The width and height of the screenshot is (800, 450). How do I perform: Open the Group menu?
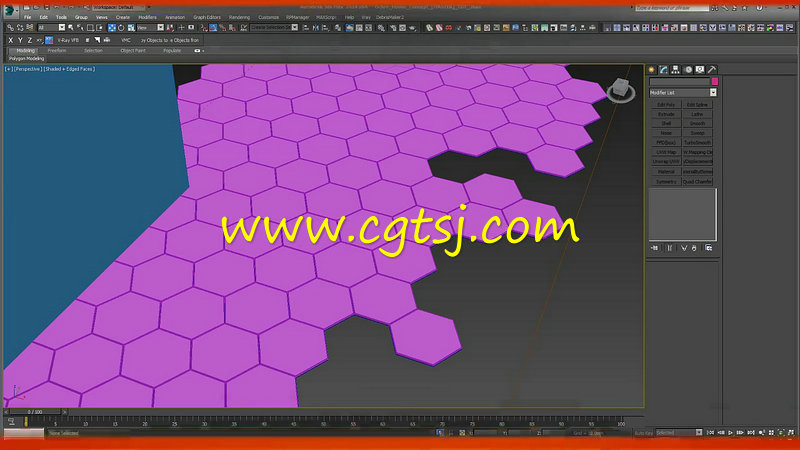(x=81, y=17)
